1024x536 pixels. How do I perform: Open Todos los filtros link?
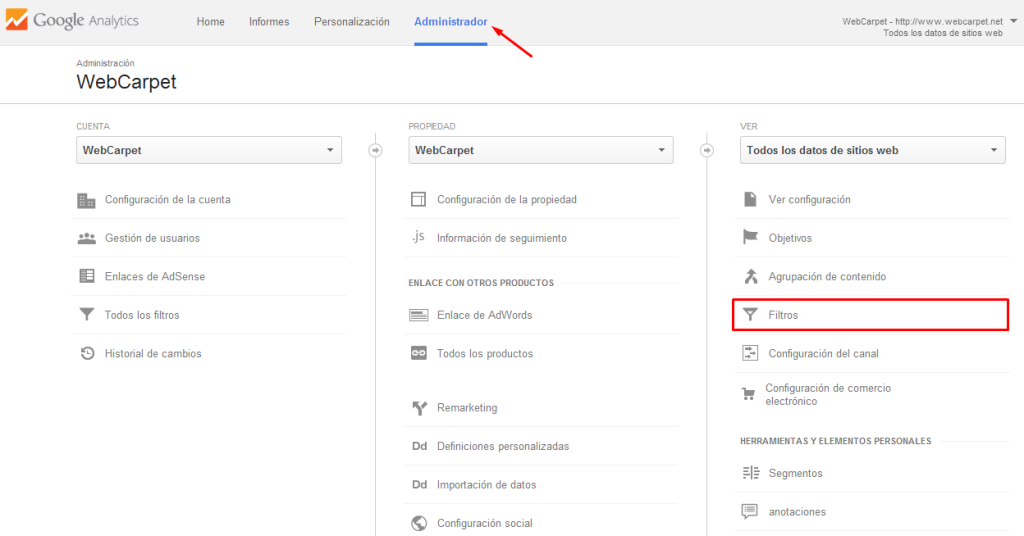(142, 315)
